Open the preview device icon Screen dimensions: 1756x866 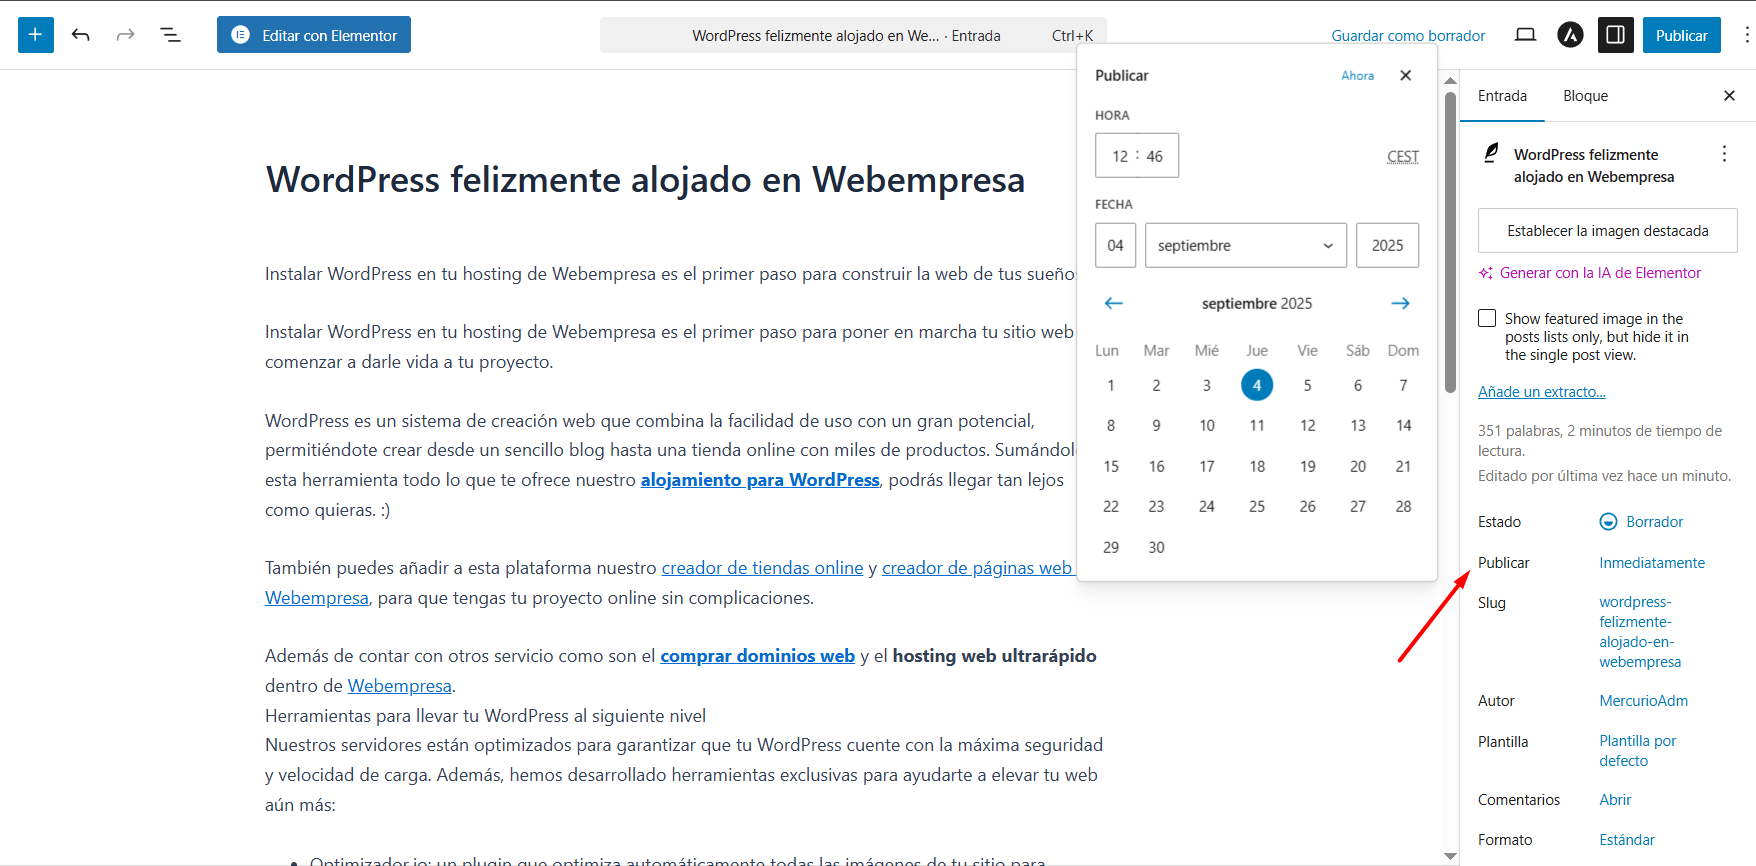tap(1525, 35)
